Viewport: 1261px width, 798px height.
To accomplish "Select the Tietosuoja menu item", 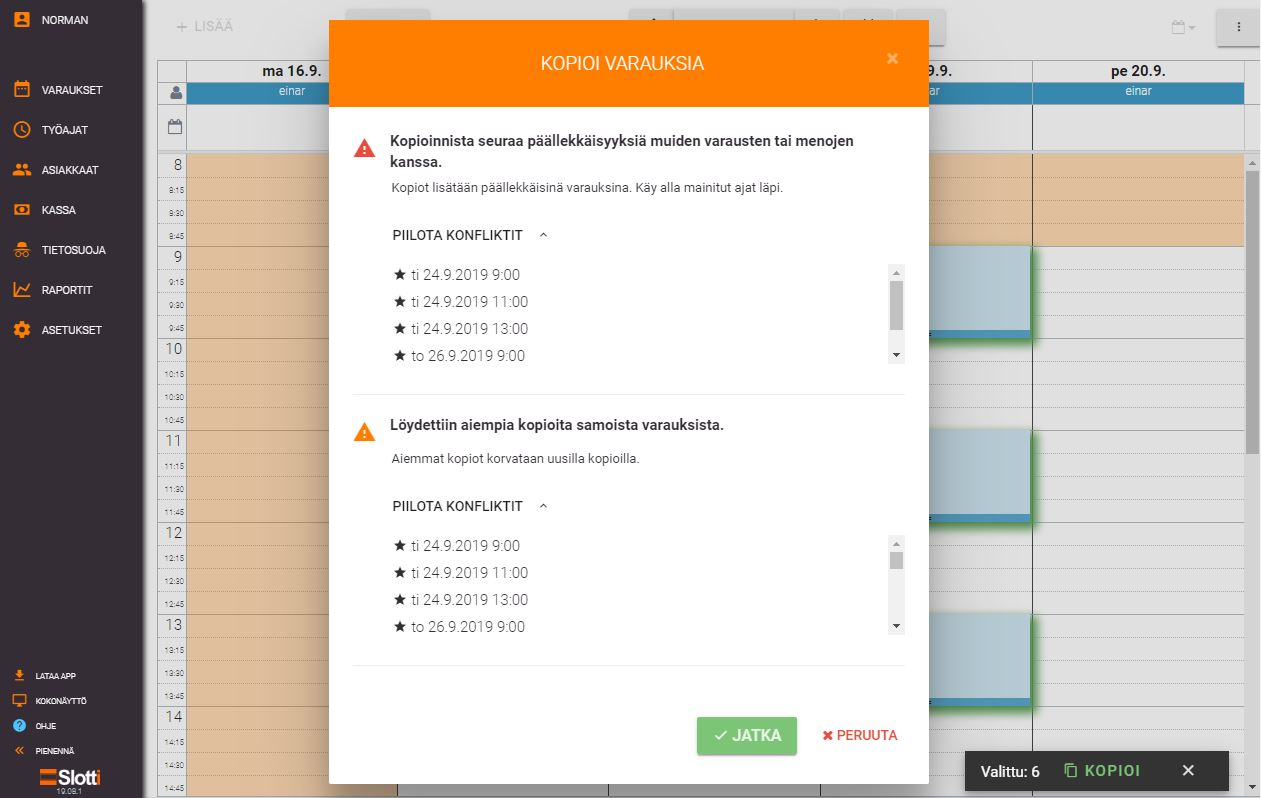I will pos(74,250).
